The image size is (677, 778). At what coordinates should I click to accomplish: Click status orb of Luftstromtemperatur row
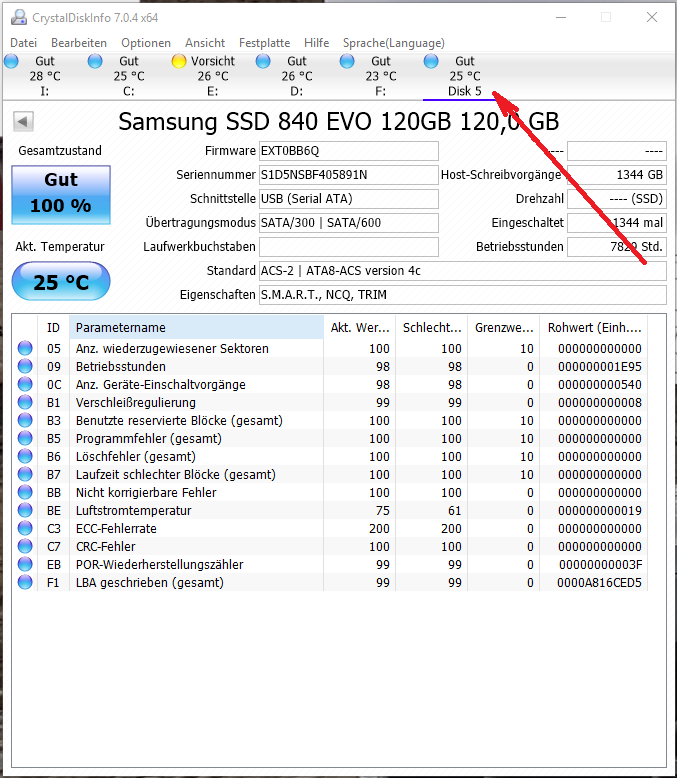25,510
